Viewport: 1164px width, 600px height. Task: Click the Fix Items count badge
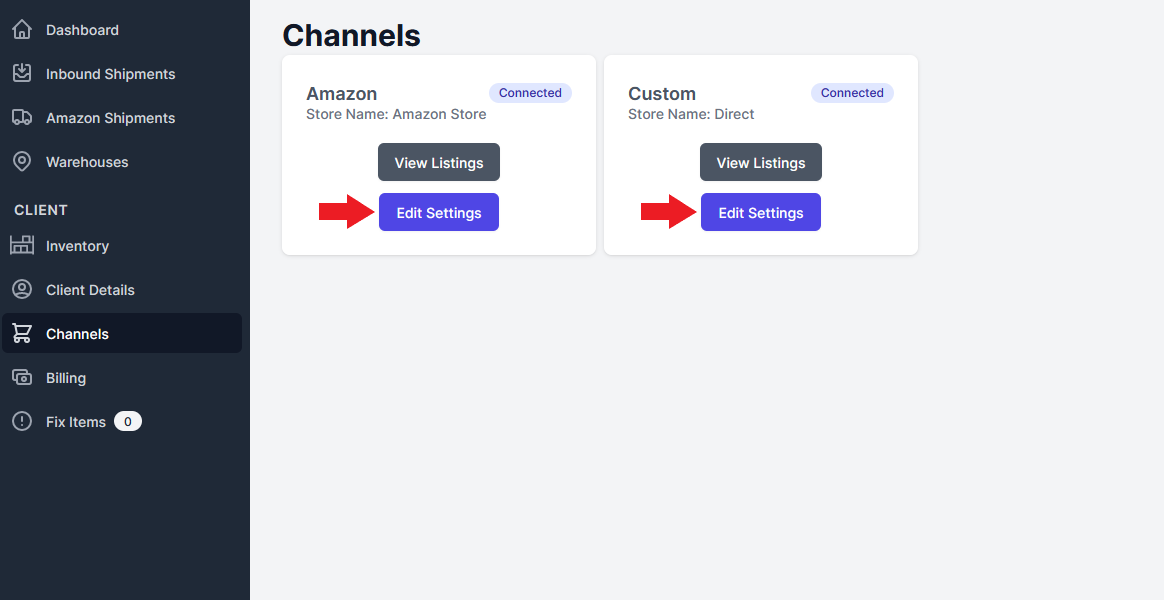pyautogui.click(x=128, y=421)
